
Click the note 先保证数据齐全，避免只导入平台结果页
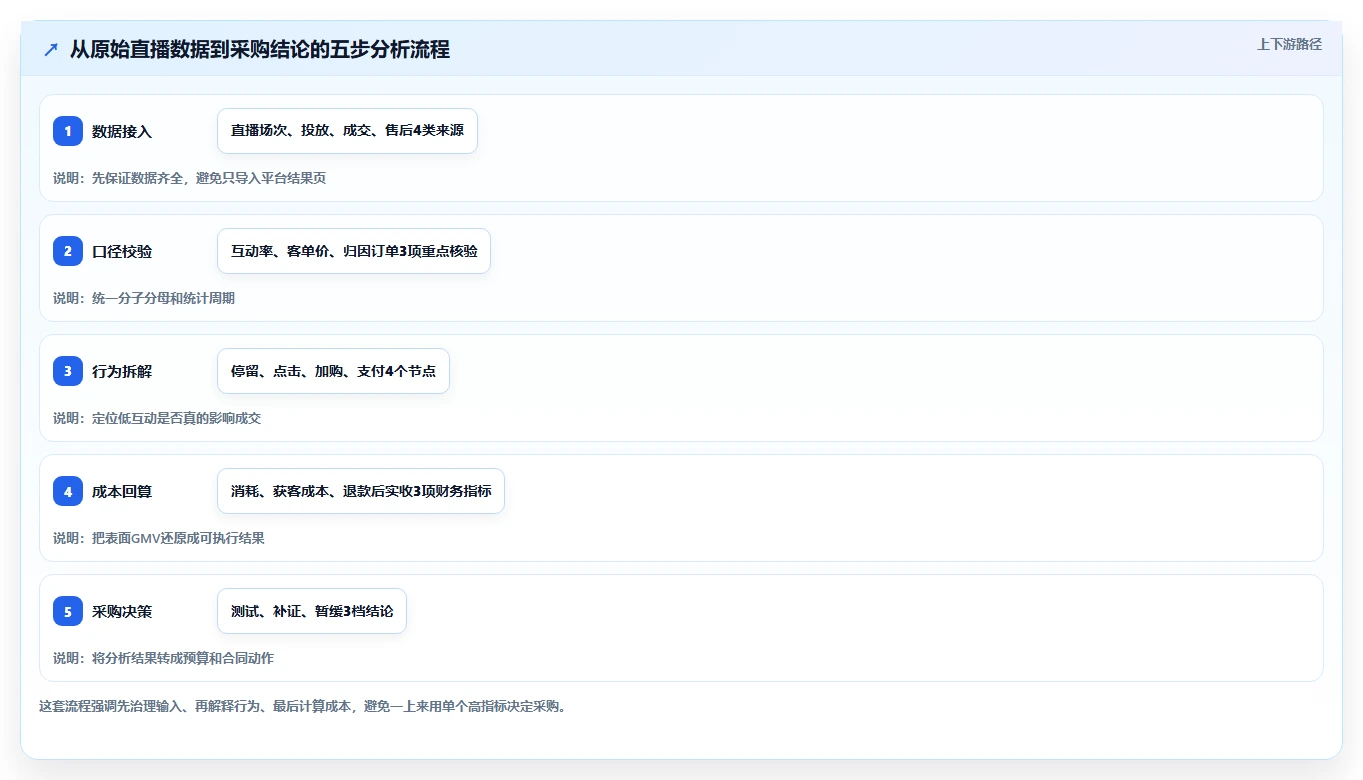click(x=209, y=178)
